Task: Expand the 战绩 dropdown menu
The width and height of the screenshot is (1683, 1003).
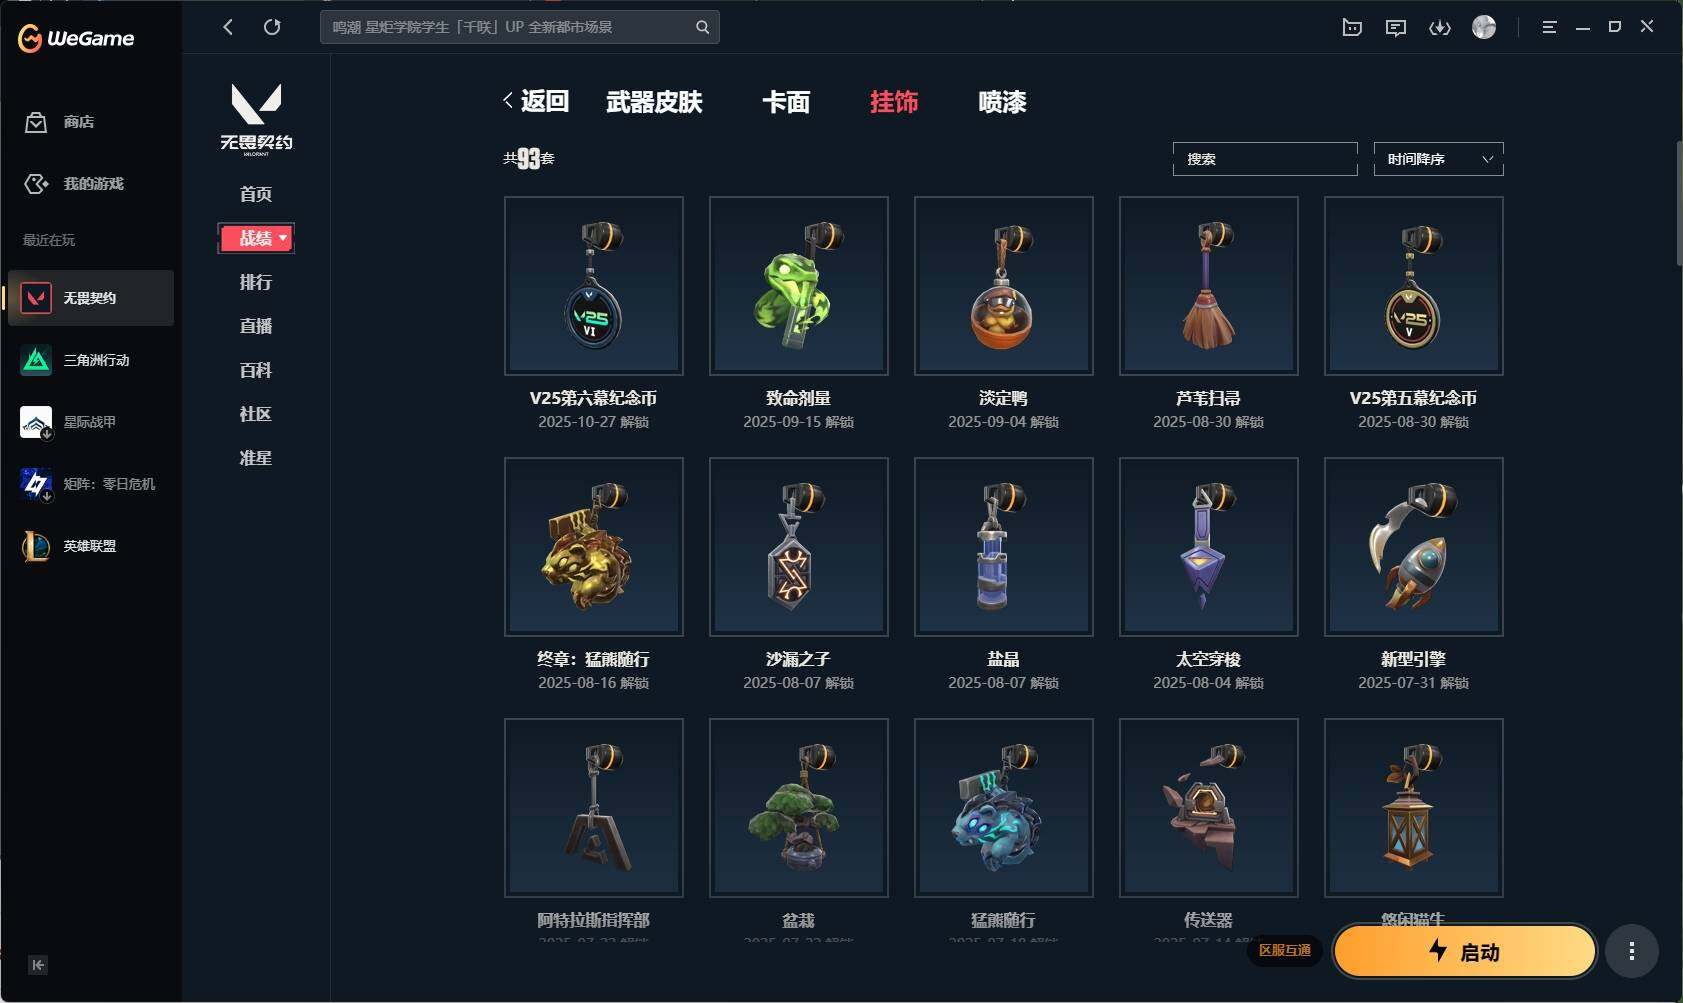Action: tap(256, 238)
